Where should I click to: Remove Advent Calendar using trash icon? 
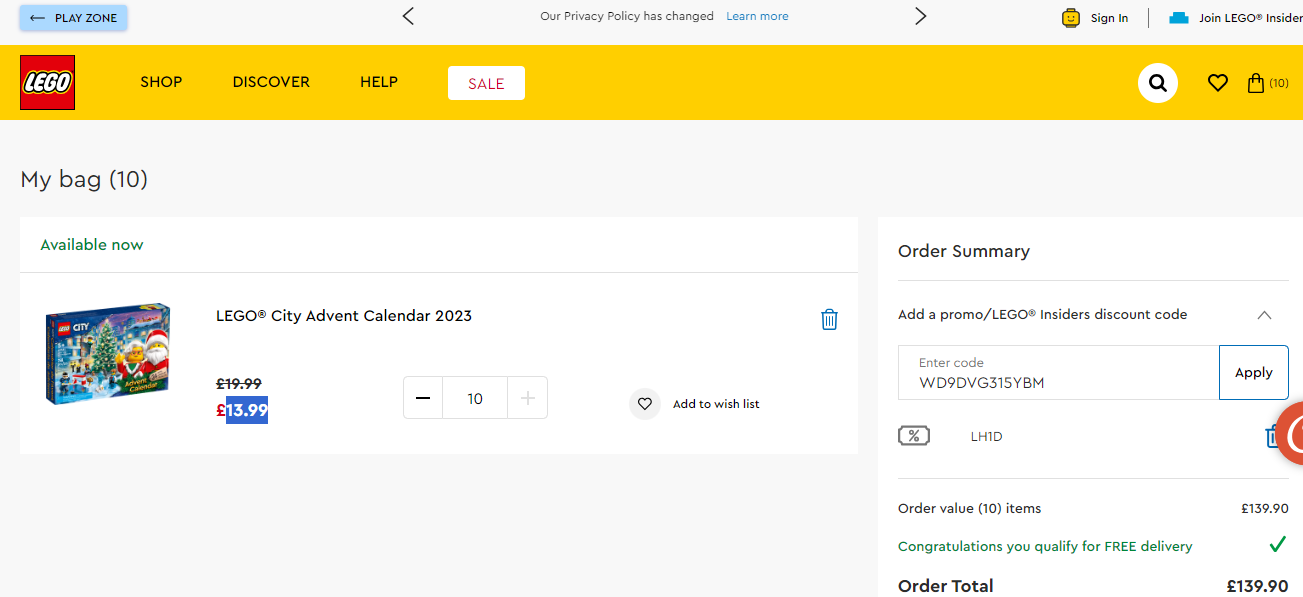click(829, 319)
